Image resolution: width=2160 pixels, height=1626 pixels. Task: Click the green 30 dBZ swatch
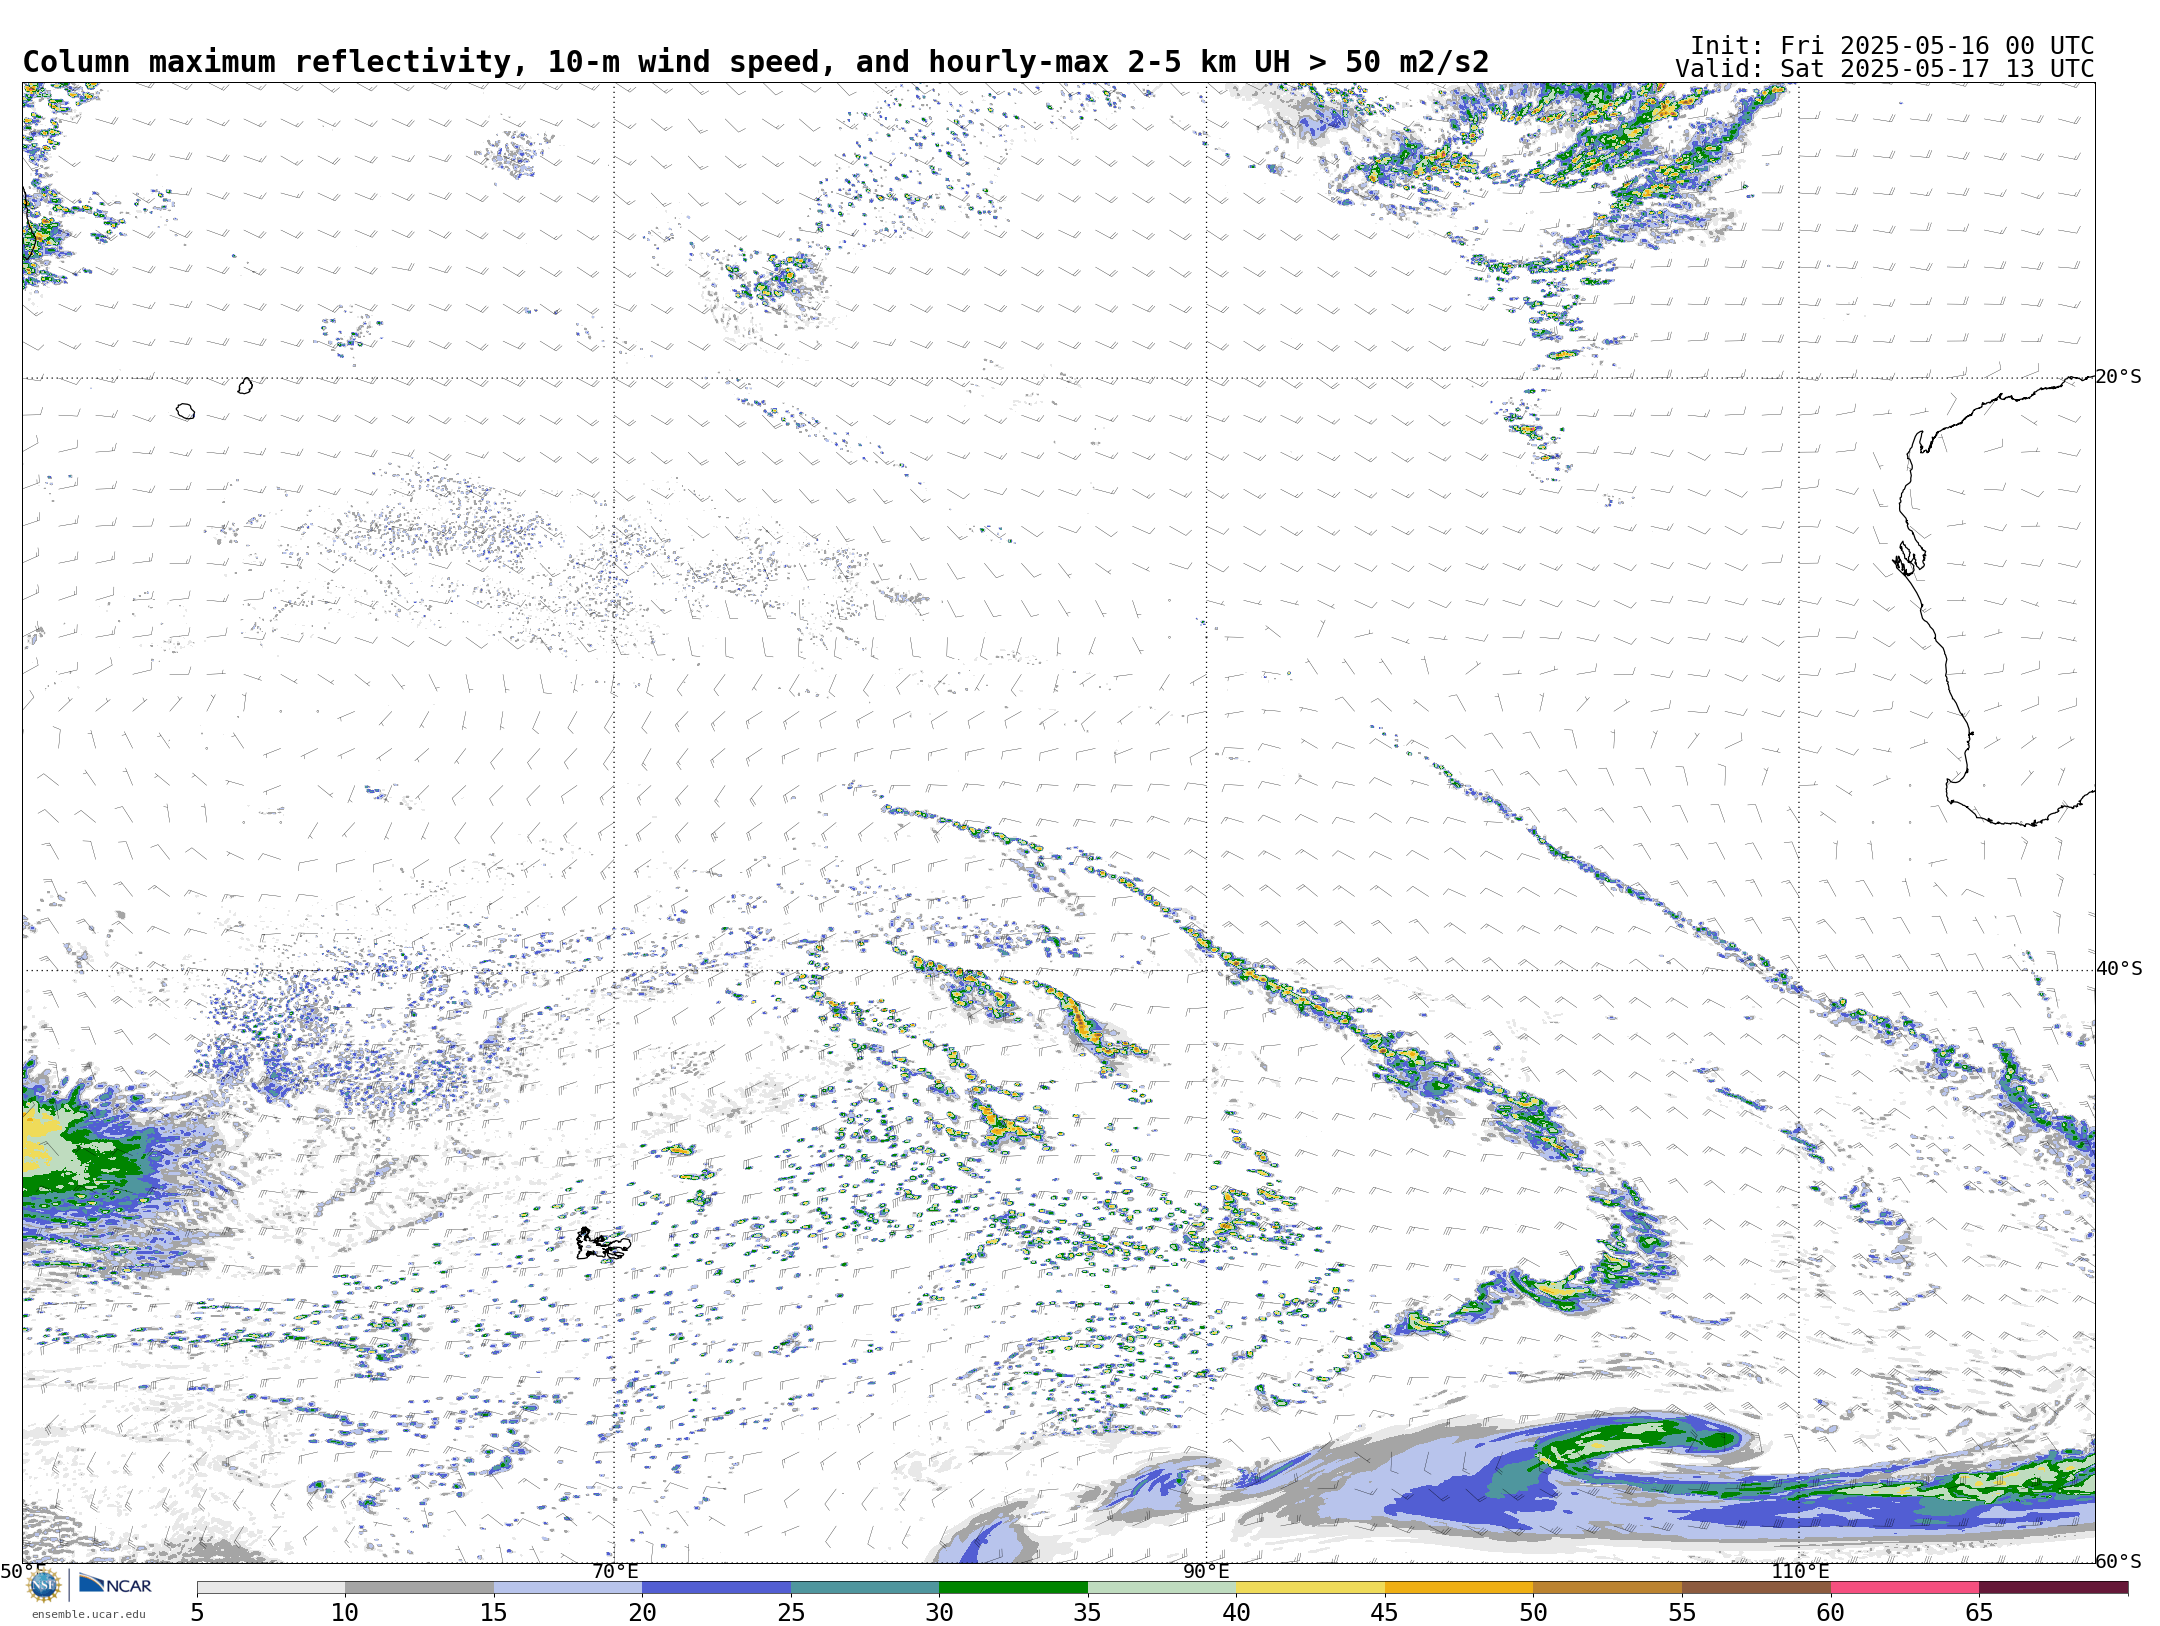pos(1013,1588)
